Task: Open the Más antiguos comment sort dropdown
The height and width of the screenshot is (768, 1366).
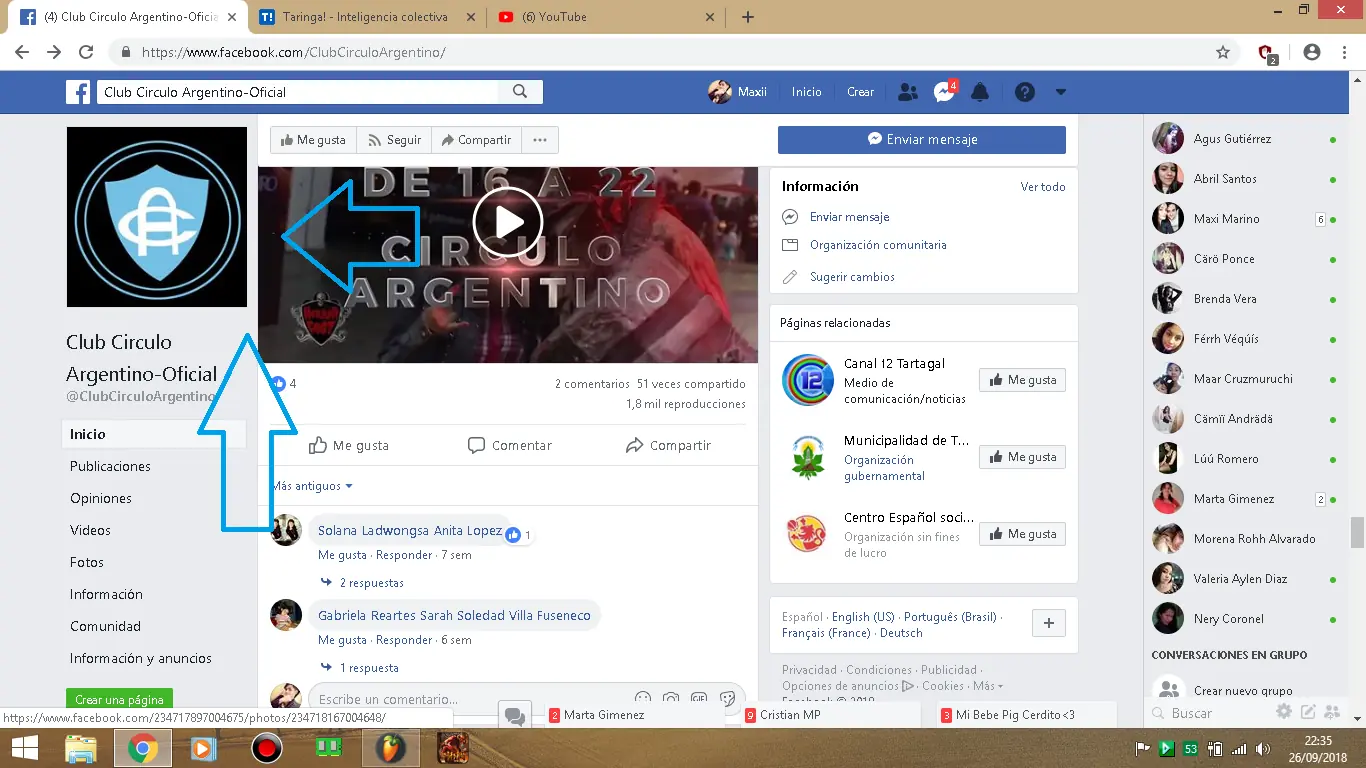Action: click(x=312, y=486)
